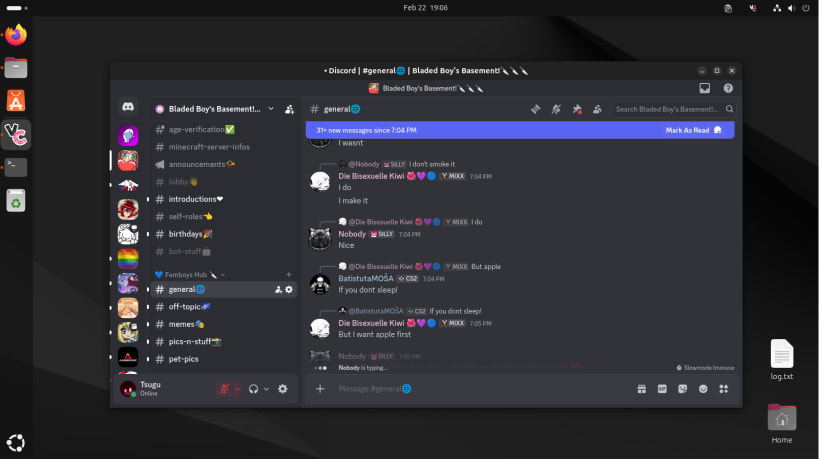Open notification settings bell in channel header
Screen dimensions: 819x459
556,109
